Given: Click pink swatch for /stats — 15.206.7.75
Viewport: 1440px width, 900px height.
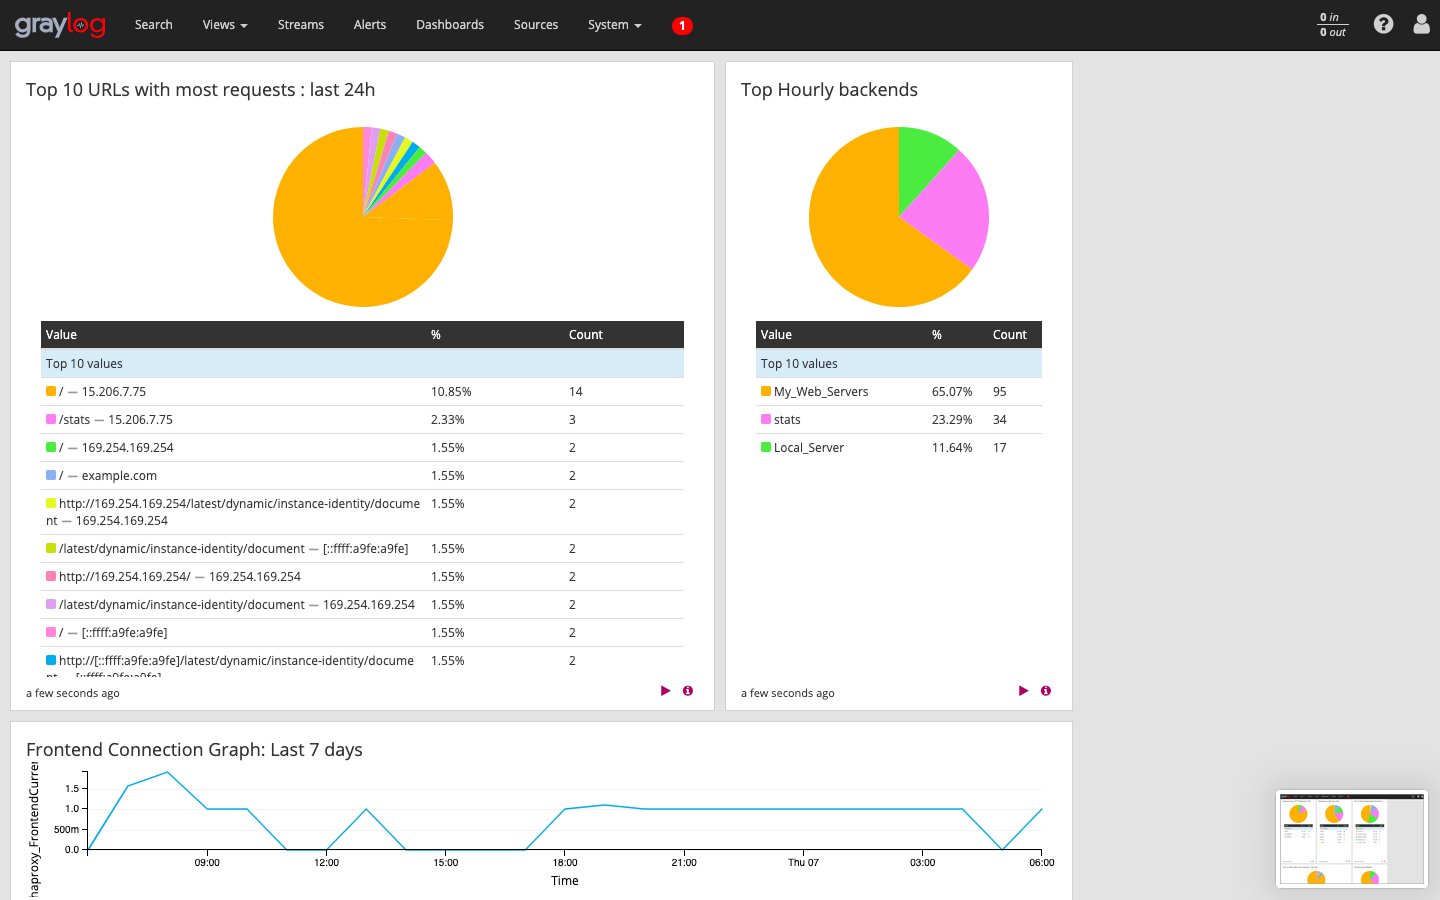Looking at the screenshot, I should point(51,419).
